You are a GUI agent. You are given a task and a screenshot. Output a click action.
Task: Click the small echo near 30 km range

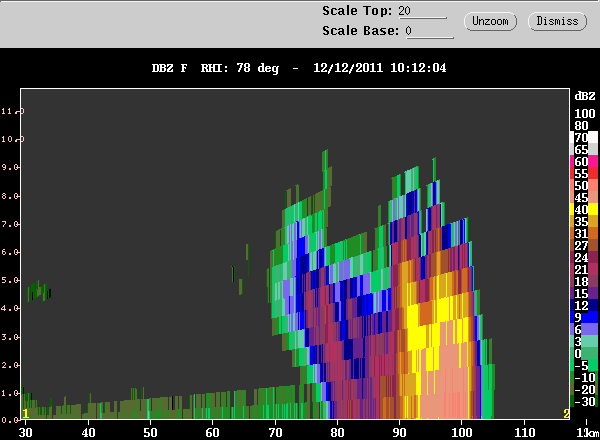39,291
